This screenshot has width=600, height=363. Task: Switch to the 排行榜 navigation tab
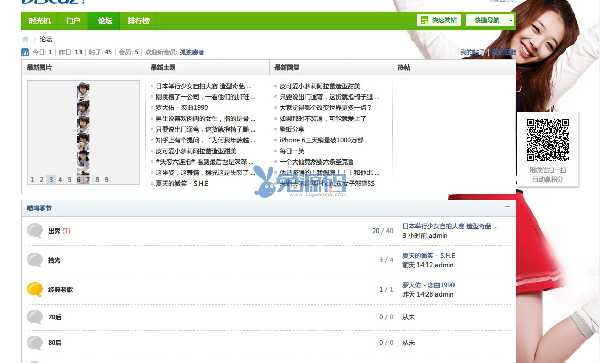pyautogui.click(x=139, y=21)
